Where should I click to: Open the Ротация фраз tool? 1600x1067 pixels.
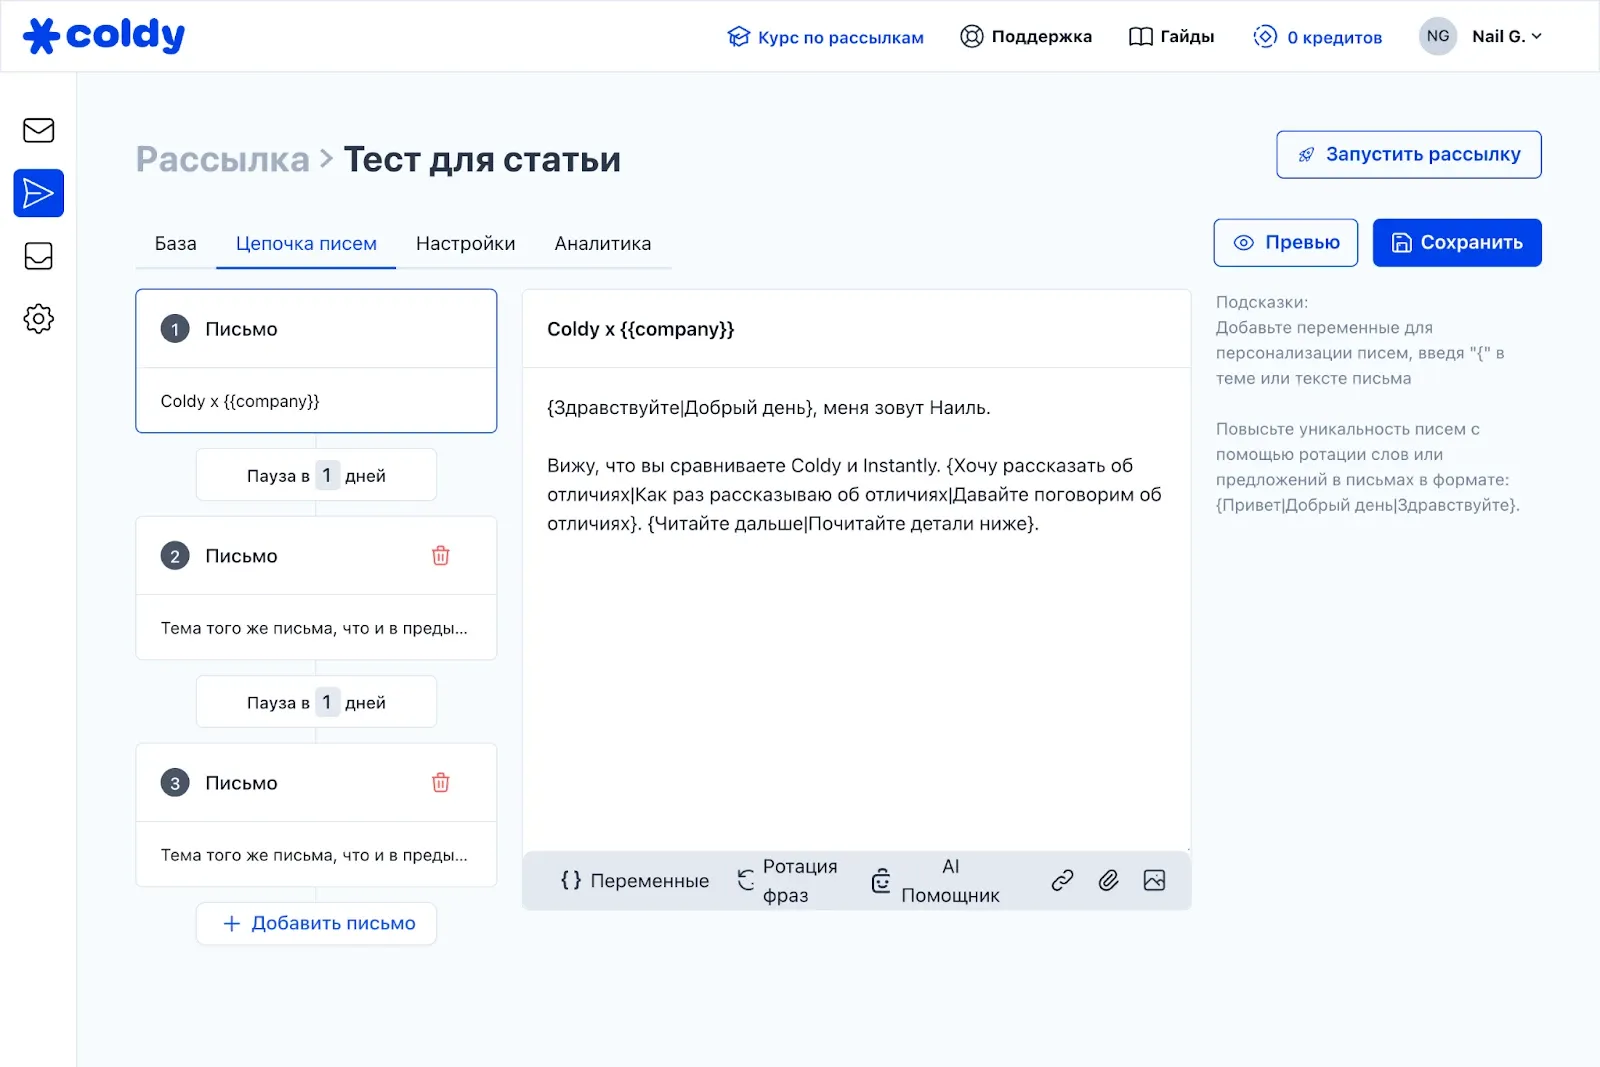tap(788, 881)
